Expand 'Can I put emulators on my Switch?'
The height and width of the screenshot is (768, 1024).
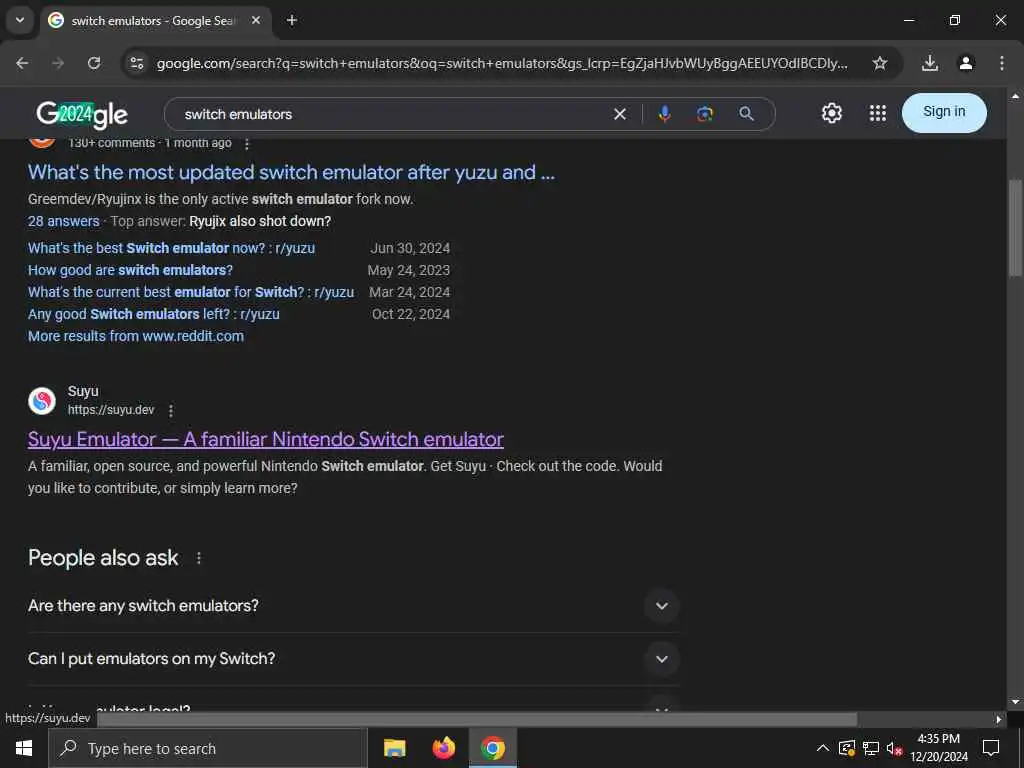[353, 659]
